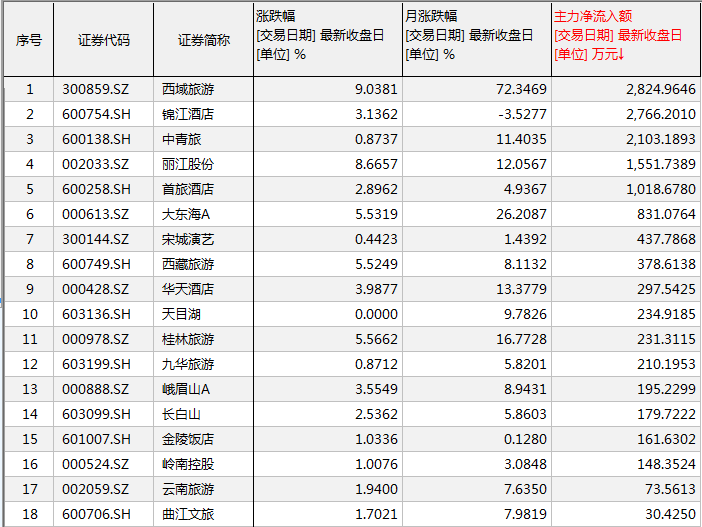Click stock name 西藏旅游
Viewport: 702px width, 527px height.
pyautogui.click(x=188, y=264)
